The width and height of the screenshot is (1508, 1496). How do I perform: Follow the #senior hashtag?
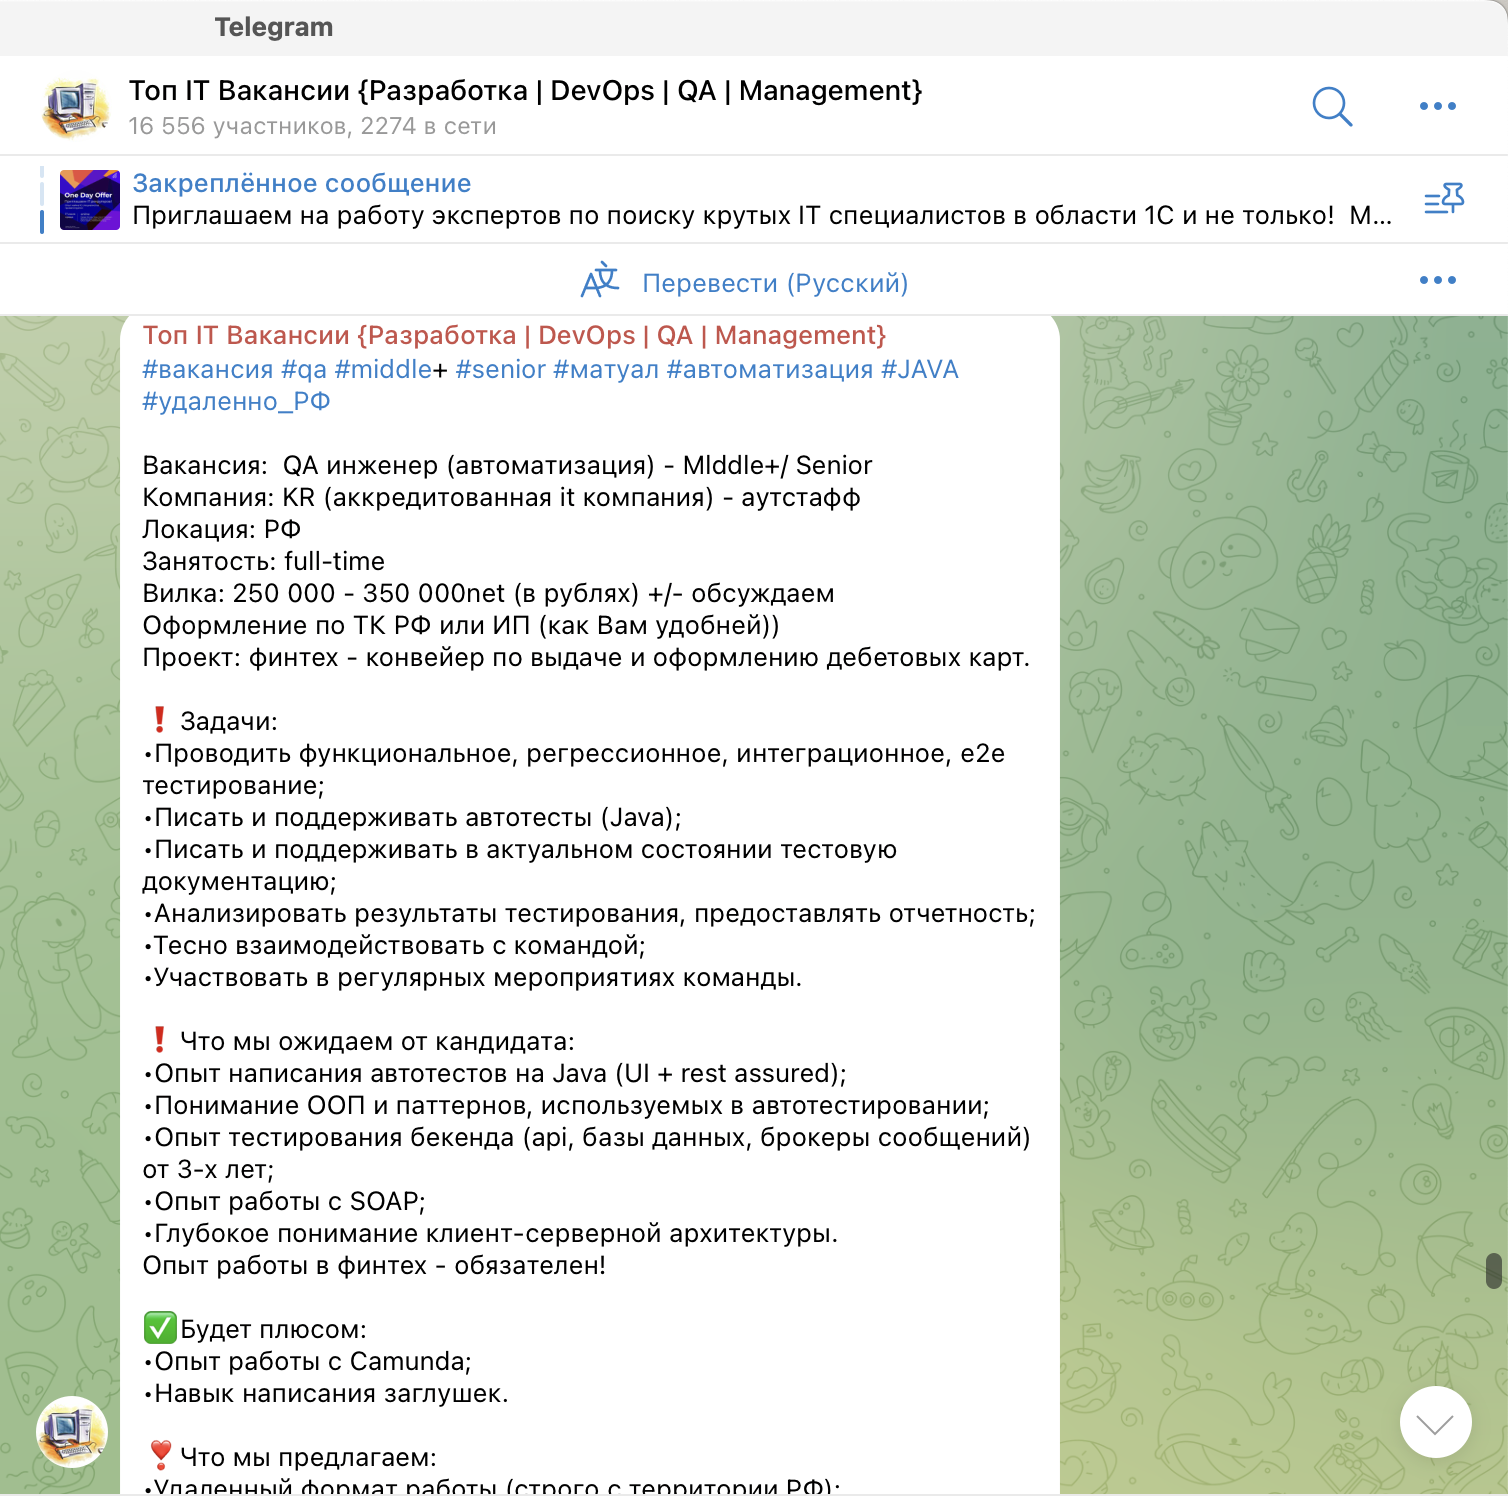[x=500, y=369]
